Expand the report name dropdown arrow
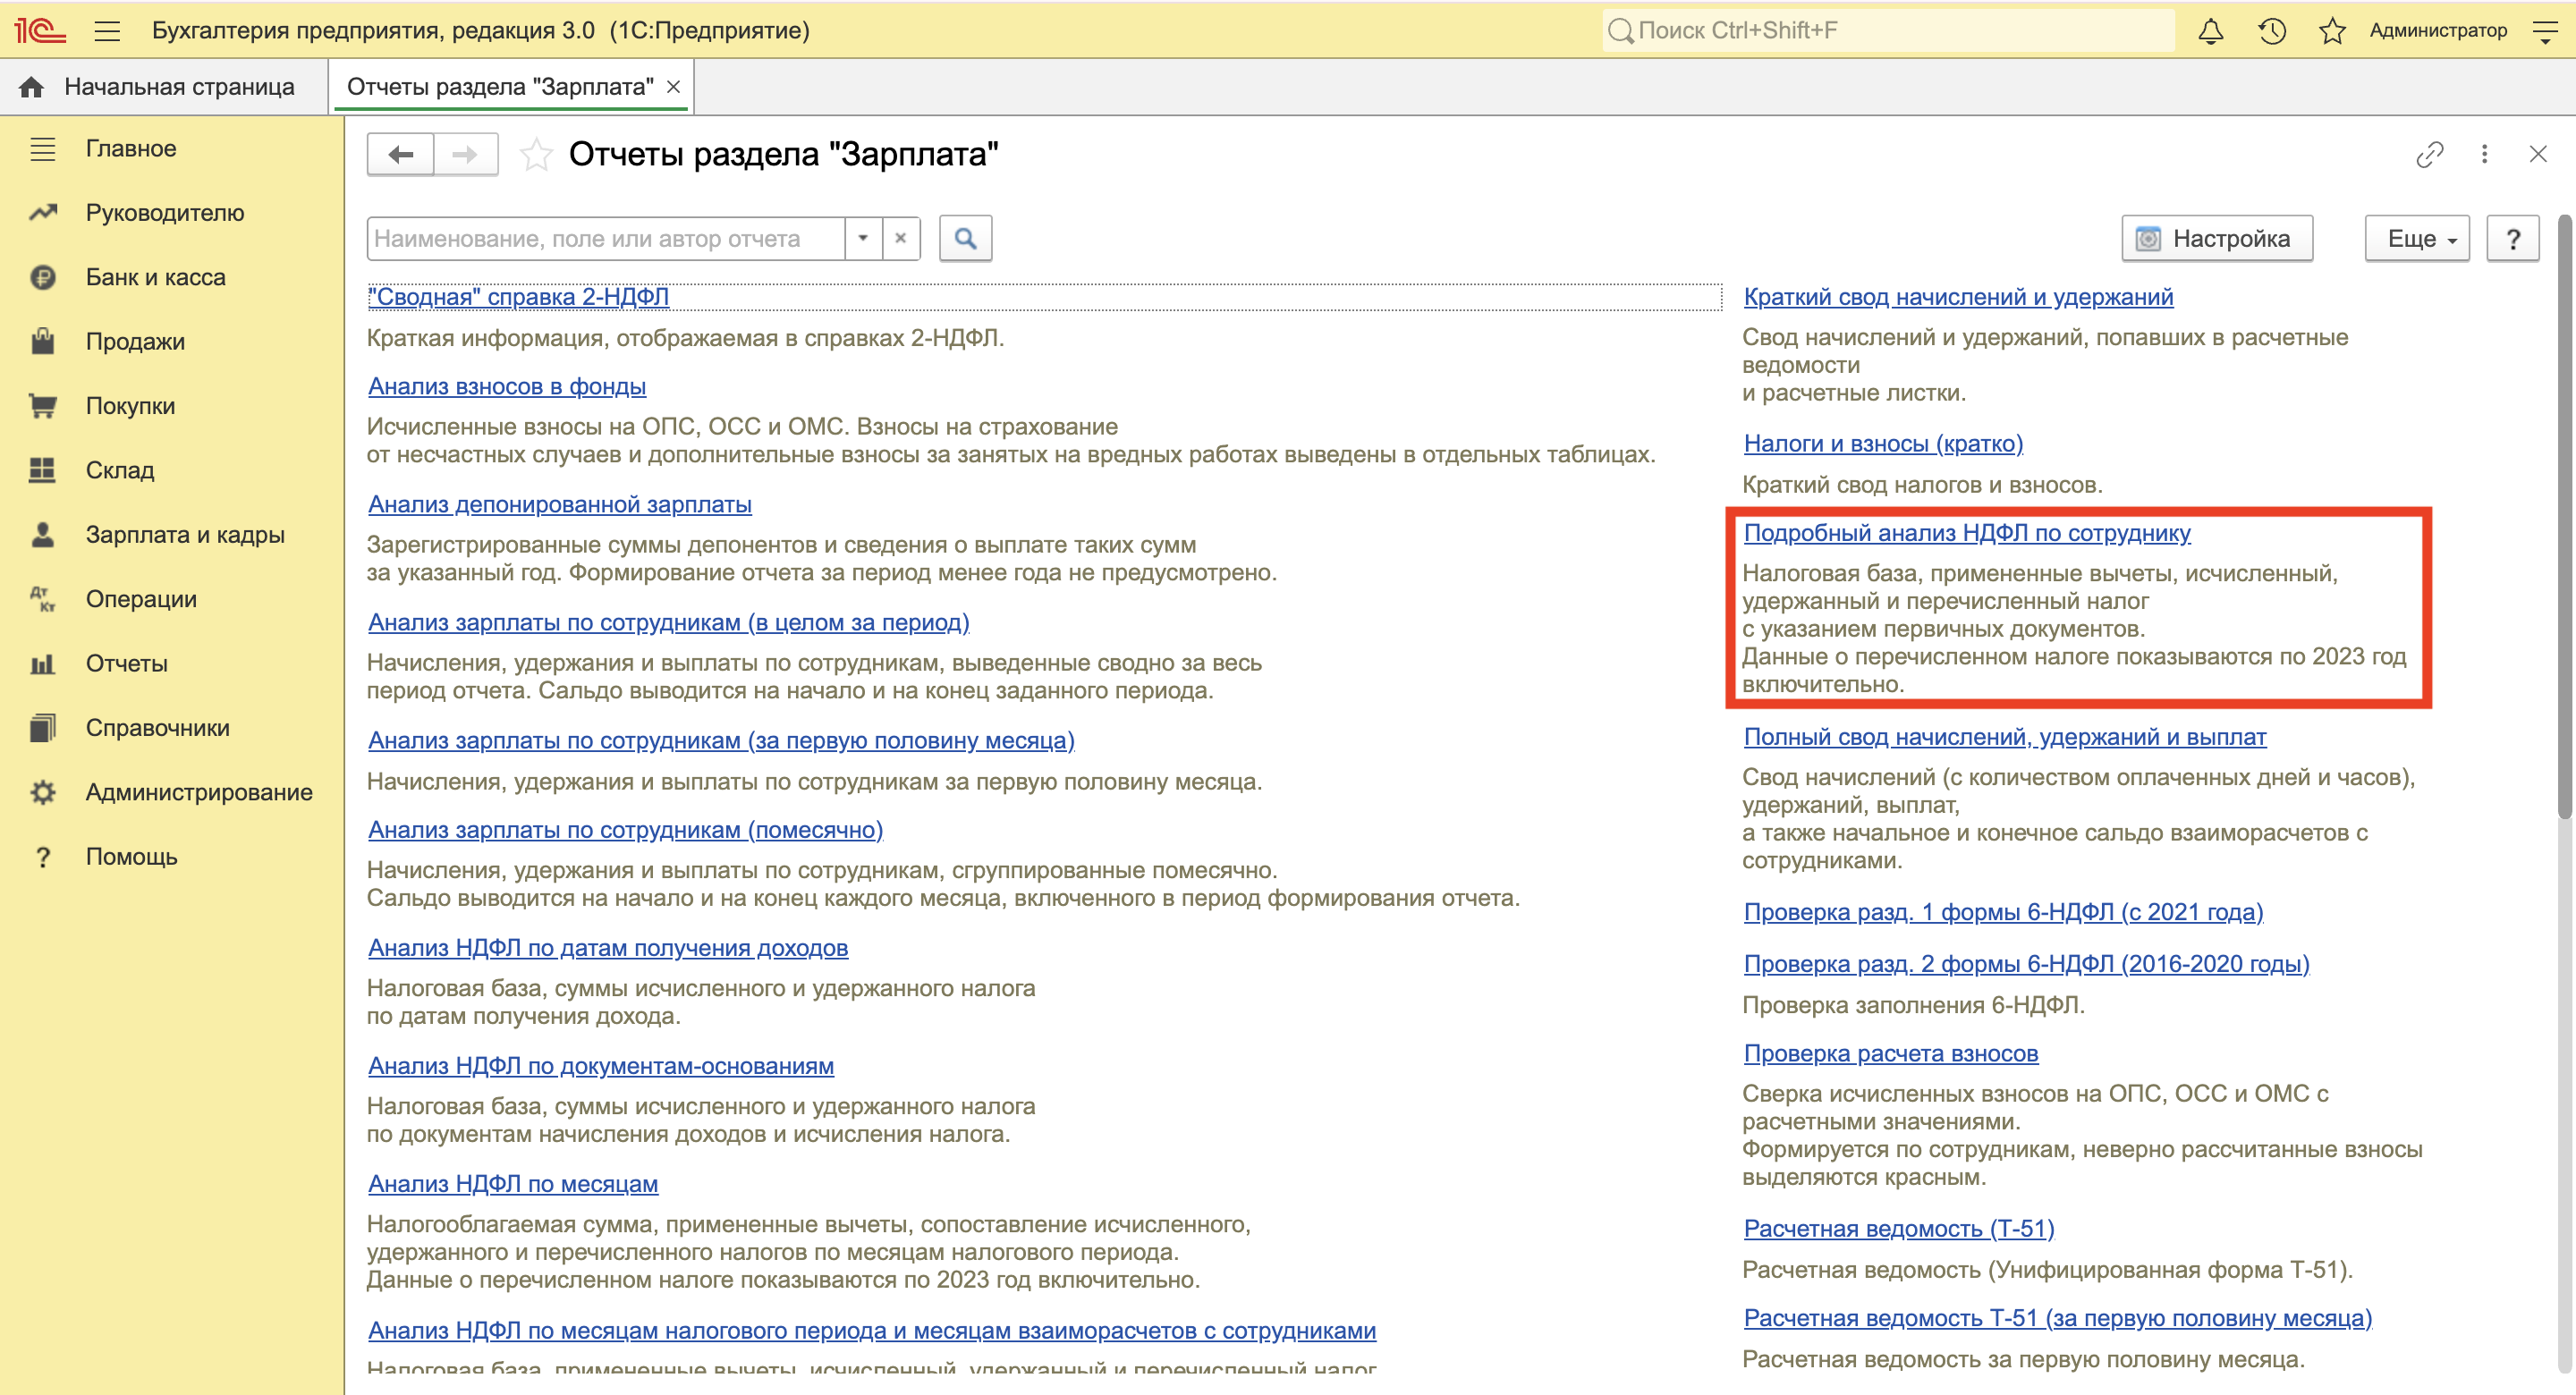Screen dimensions: 2576x1395 [862, 238]
